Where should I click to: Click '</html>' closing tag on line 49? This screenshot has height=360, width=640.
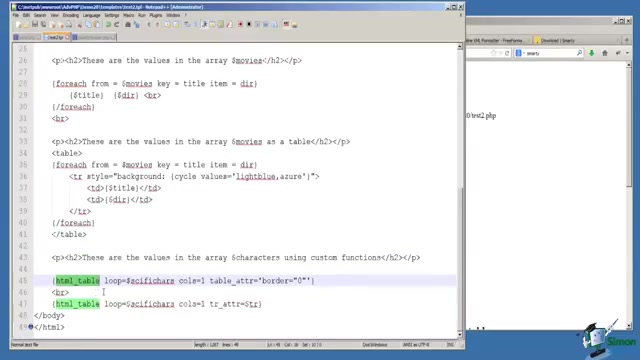pos(49,327)
